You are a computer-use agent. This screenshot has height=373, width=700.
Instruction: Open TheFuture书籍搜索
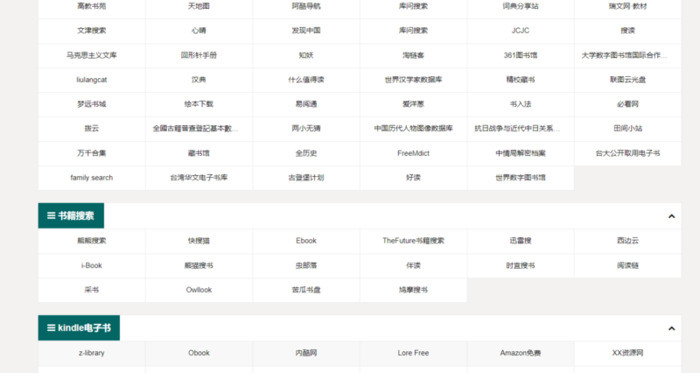point(413,241)
